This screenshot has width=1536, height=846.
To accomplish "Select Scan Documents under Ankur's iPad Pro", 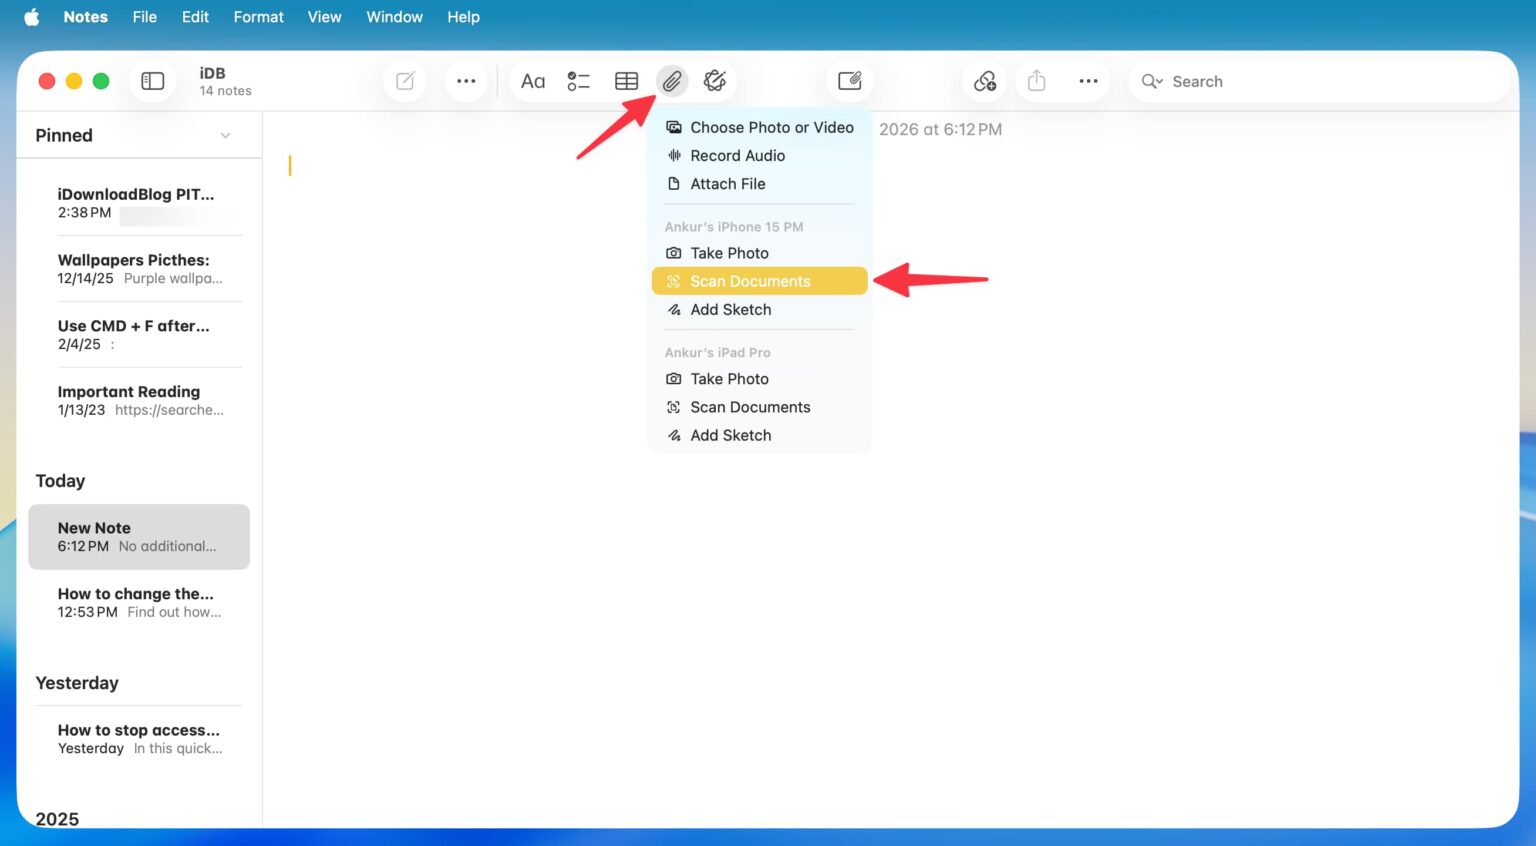I will point(760,407).
